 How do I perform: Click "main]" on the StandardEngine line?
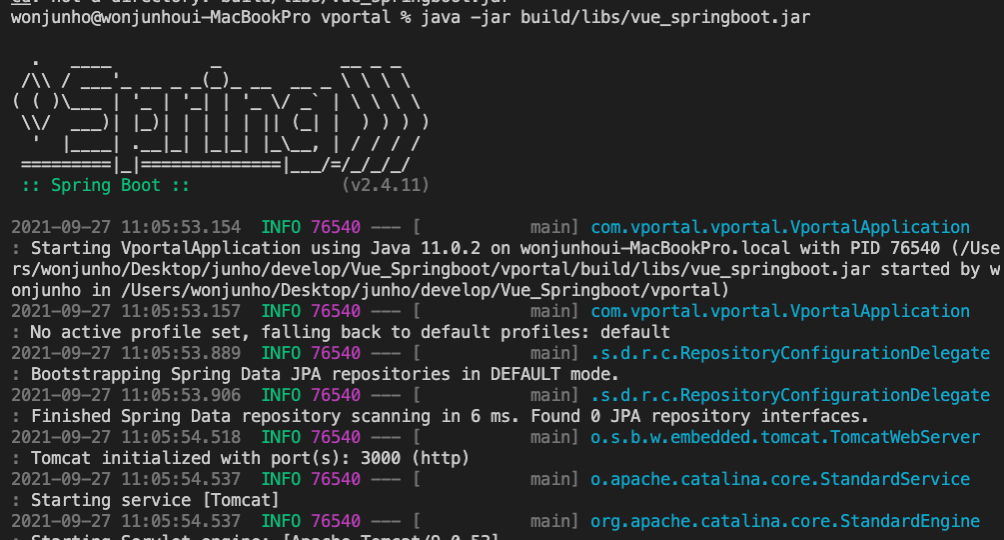(555, 521)
